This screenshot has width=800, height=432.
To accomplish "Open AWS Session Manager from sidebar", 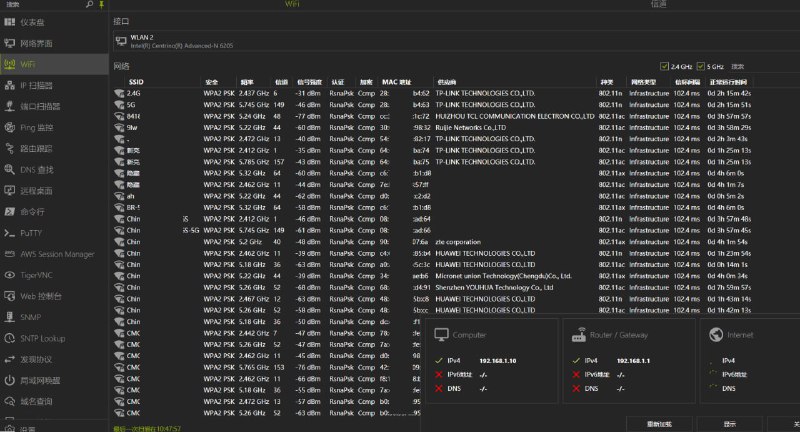I will pyautogui.click(x=9, y=254).
